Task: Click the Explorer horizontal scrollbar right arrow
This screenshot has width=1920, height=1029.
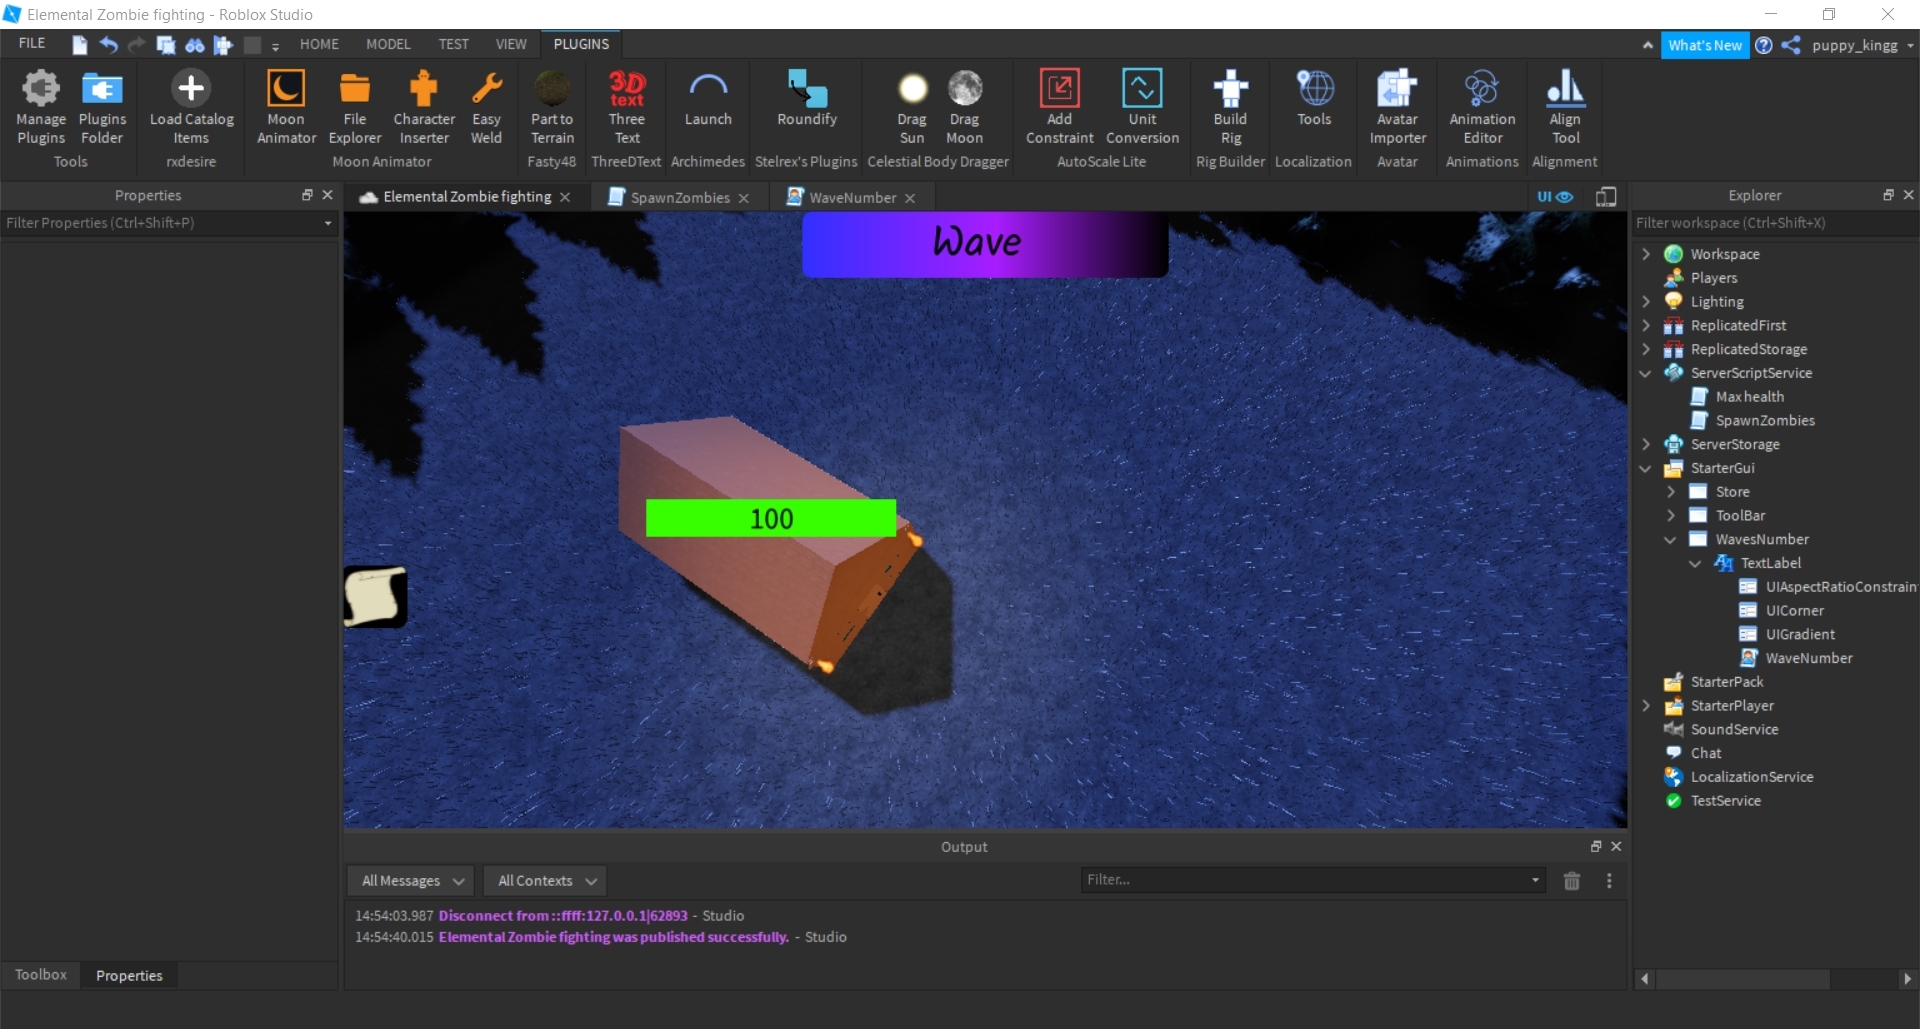Action: pyautogui.click(x=1907, y=979)
